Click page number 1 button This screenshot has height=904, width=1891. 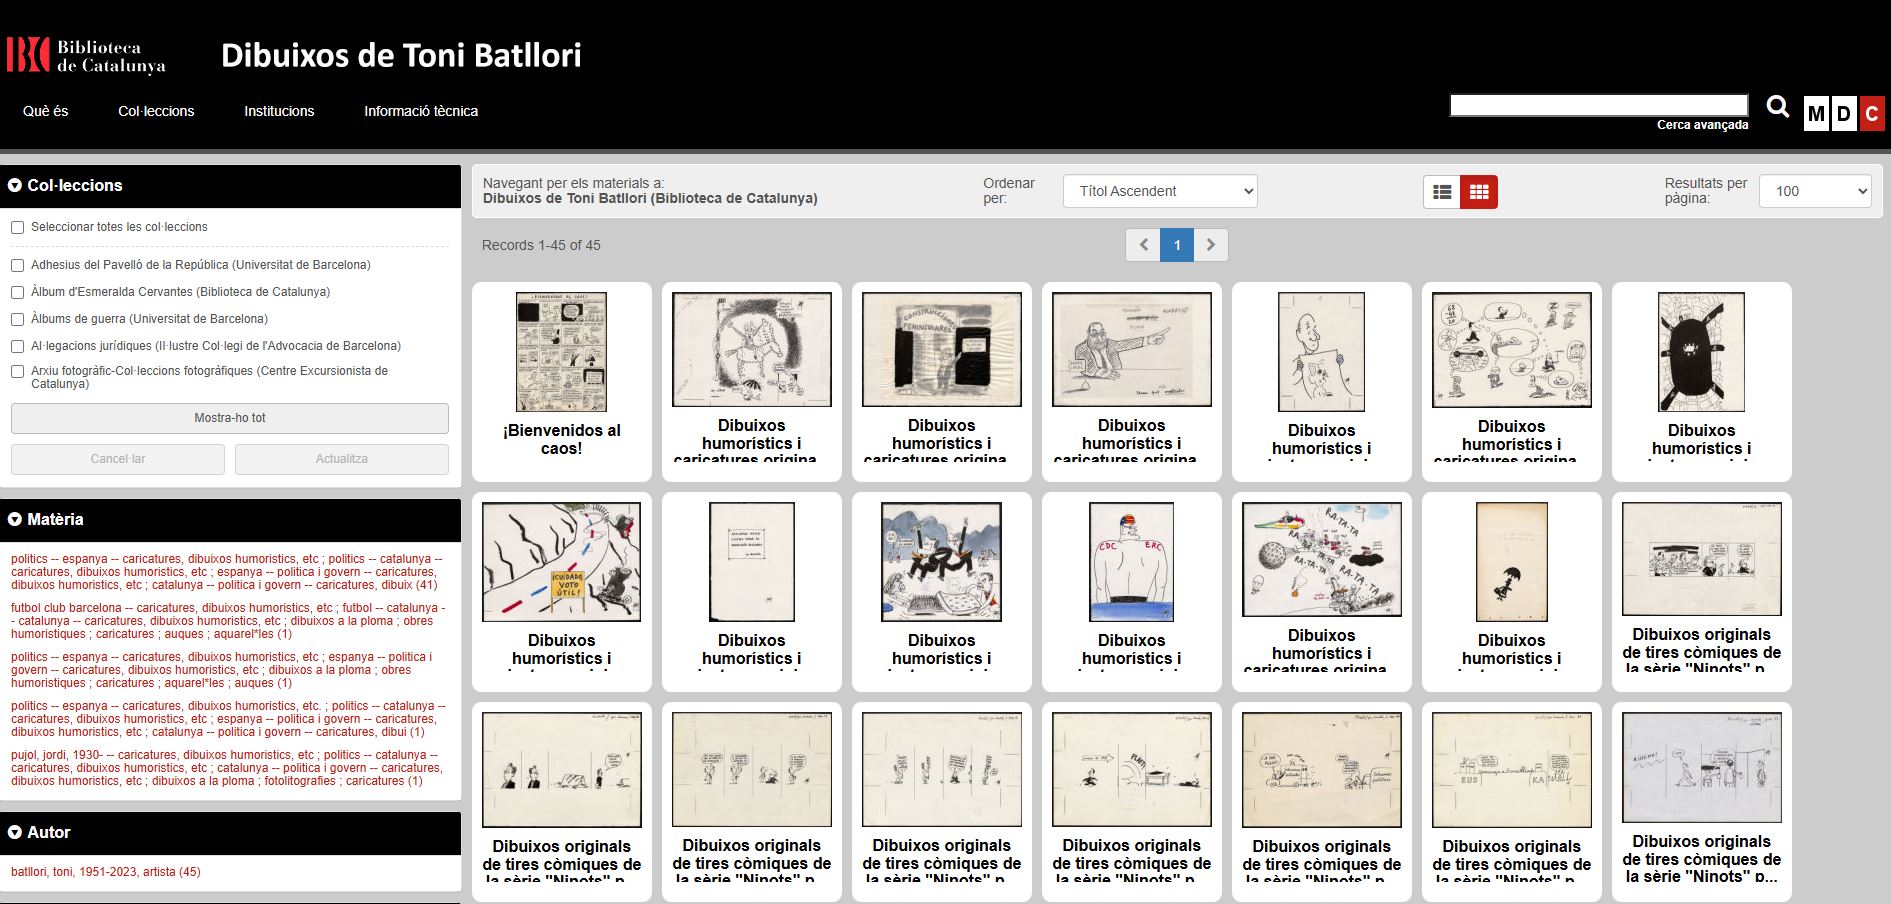(x=1177, y=245)
